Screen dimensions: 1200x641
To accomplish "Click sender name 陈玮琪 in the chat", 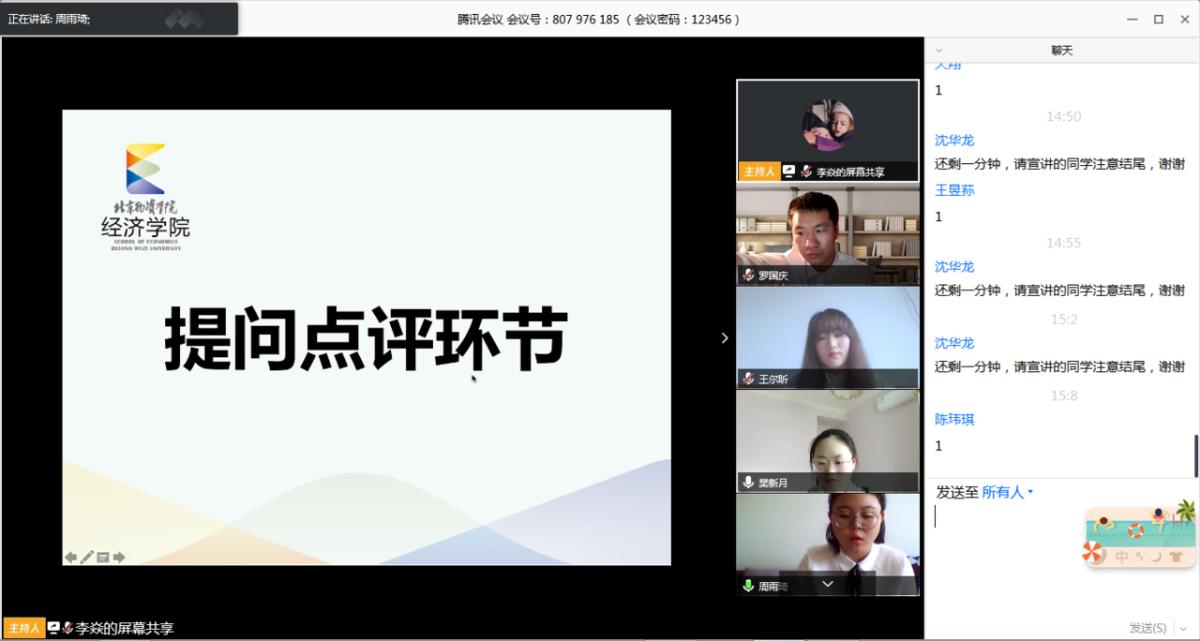I will pyautogui.click(x=954, y=420).
